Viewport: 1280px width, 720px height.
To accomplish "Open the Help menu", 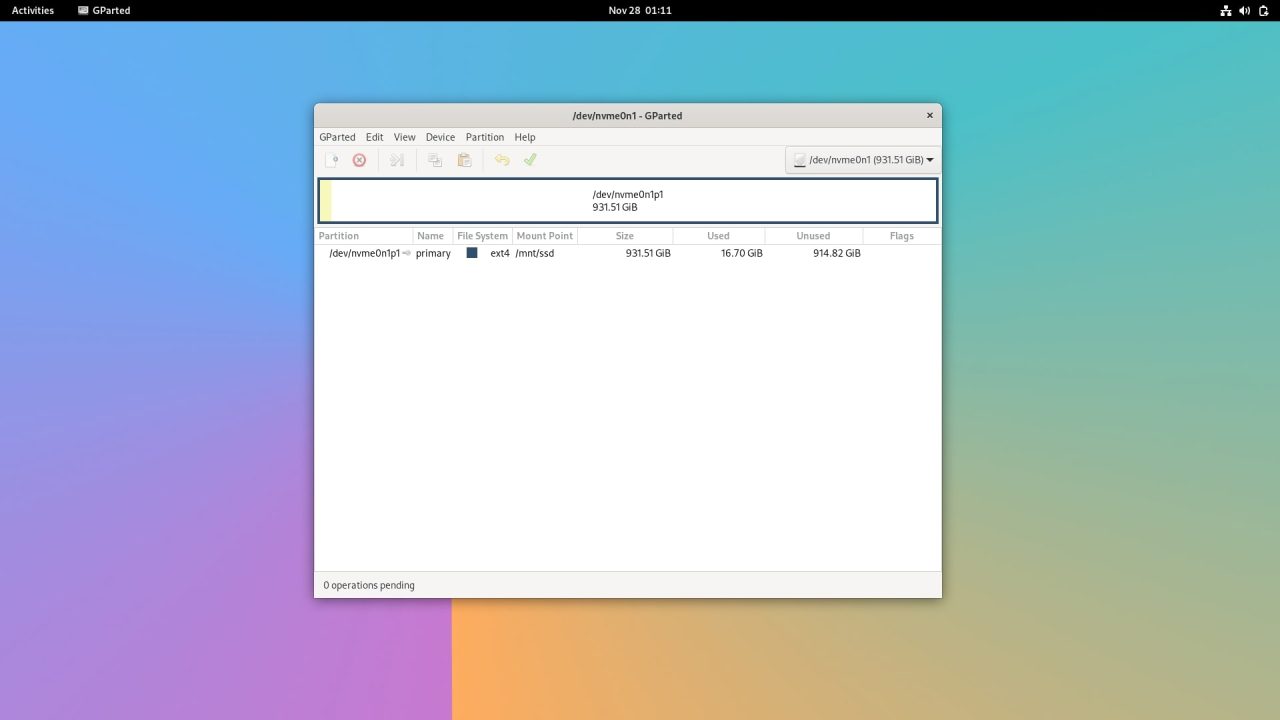I will click(x=524, y=137).
